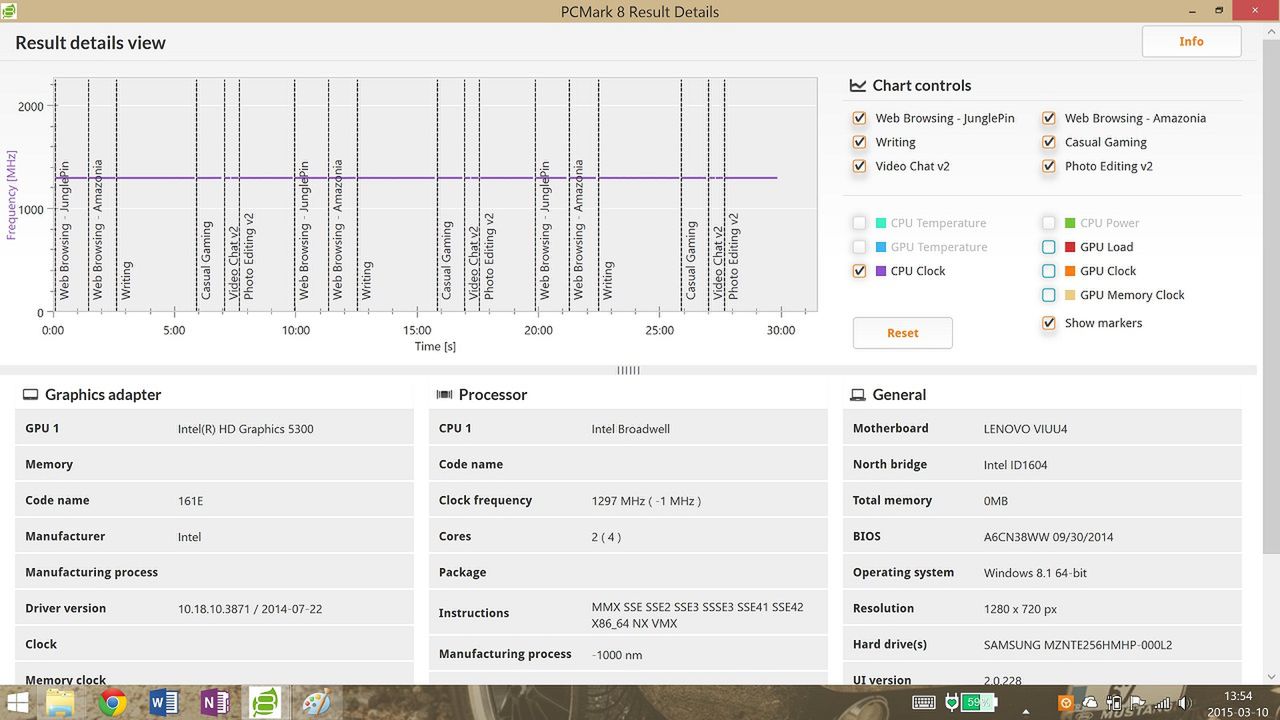Open the Action Center flag icon
The image size is (1280, 720).
tap(1138, 702)
